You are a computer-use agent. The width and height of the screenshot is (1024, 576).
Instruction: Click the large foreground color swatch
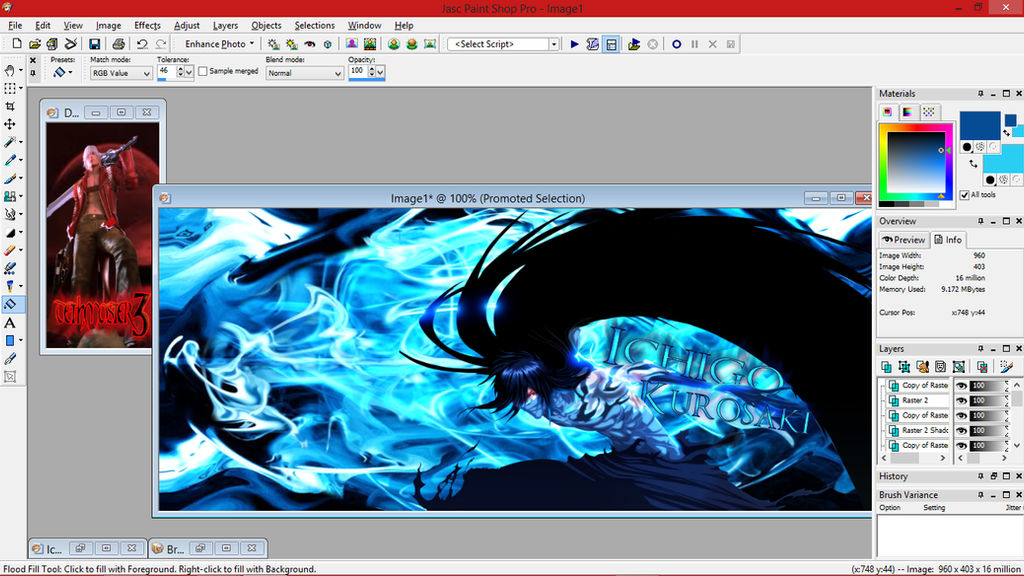pos(980,125)
